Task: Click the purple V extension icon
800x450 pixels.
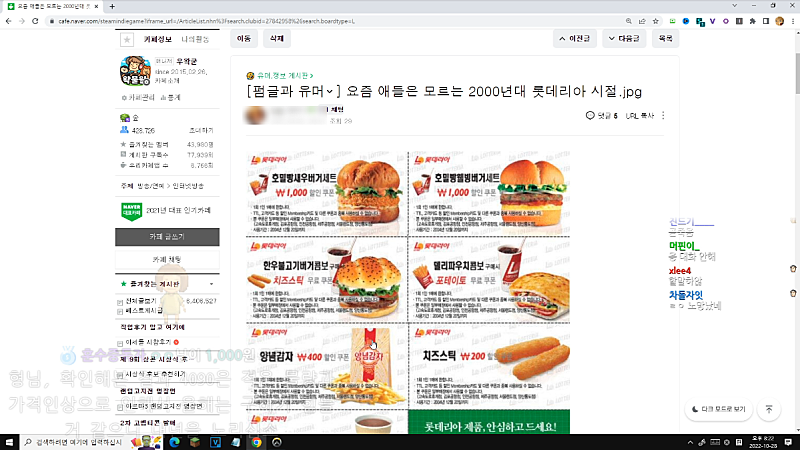Action: [712, 21]
